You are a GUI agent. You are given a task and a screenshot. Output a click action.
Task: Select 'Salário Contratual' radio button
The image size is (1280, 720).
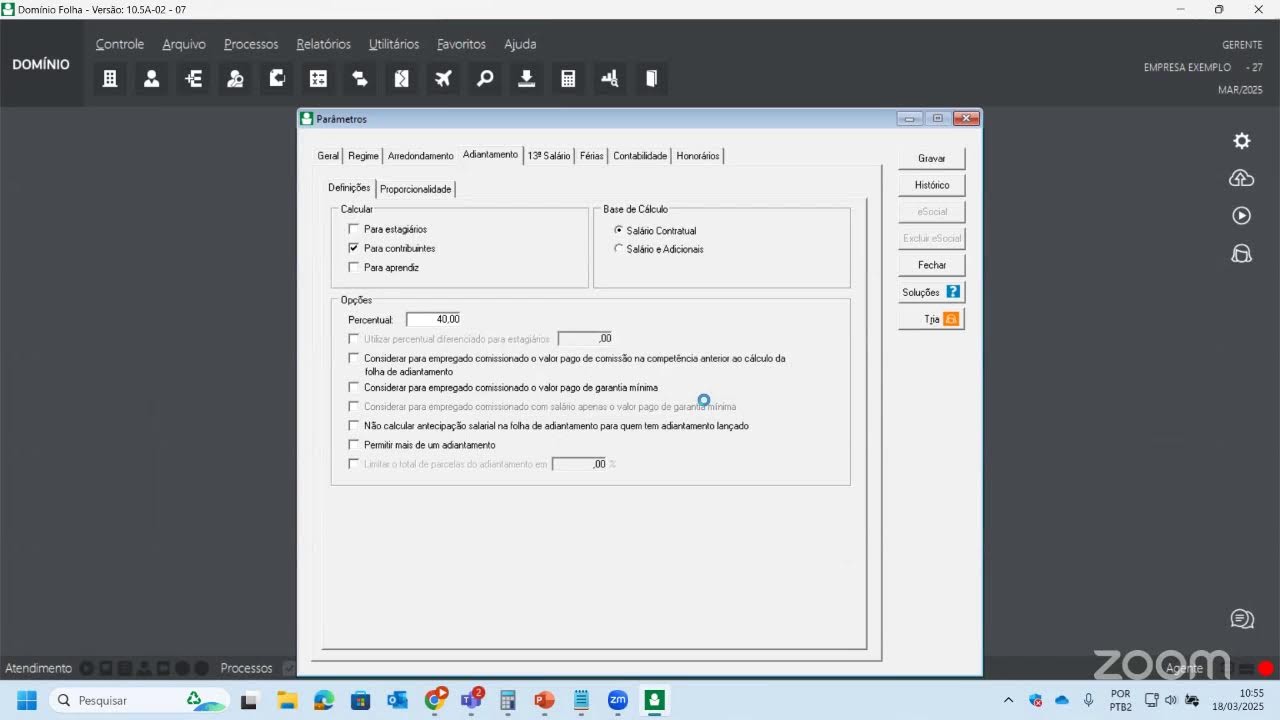click(x=619, y=230)
